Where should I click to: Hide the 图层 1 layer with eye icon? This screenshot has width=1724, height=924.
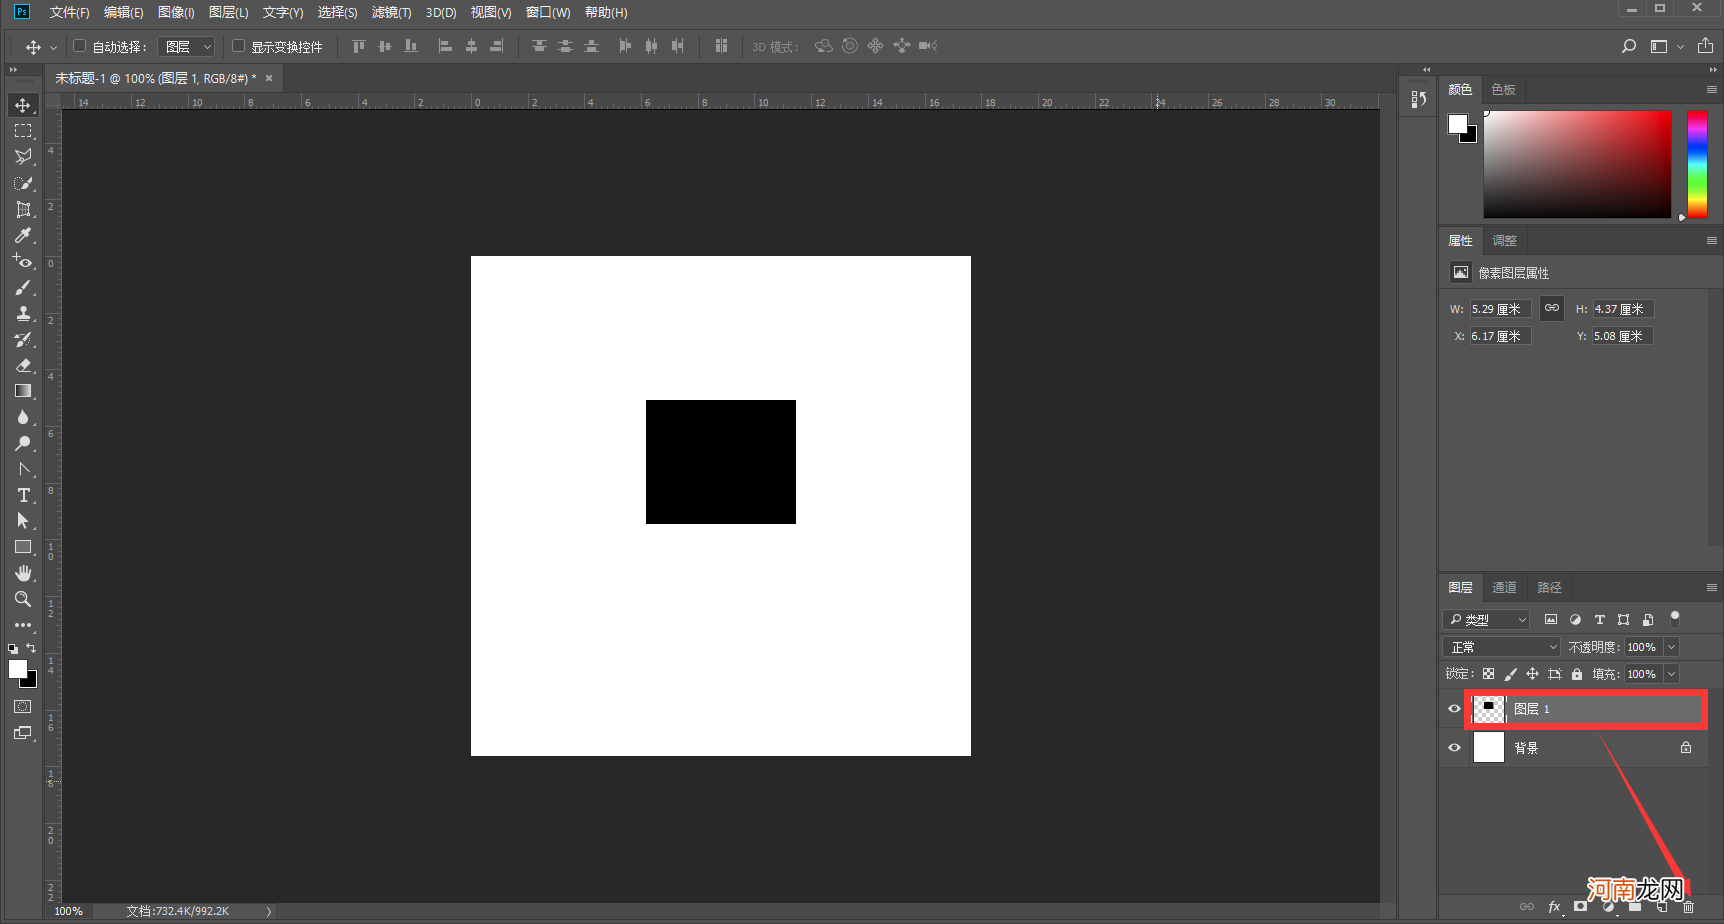(1455, 709)
